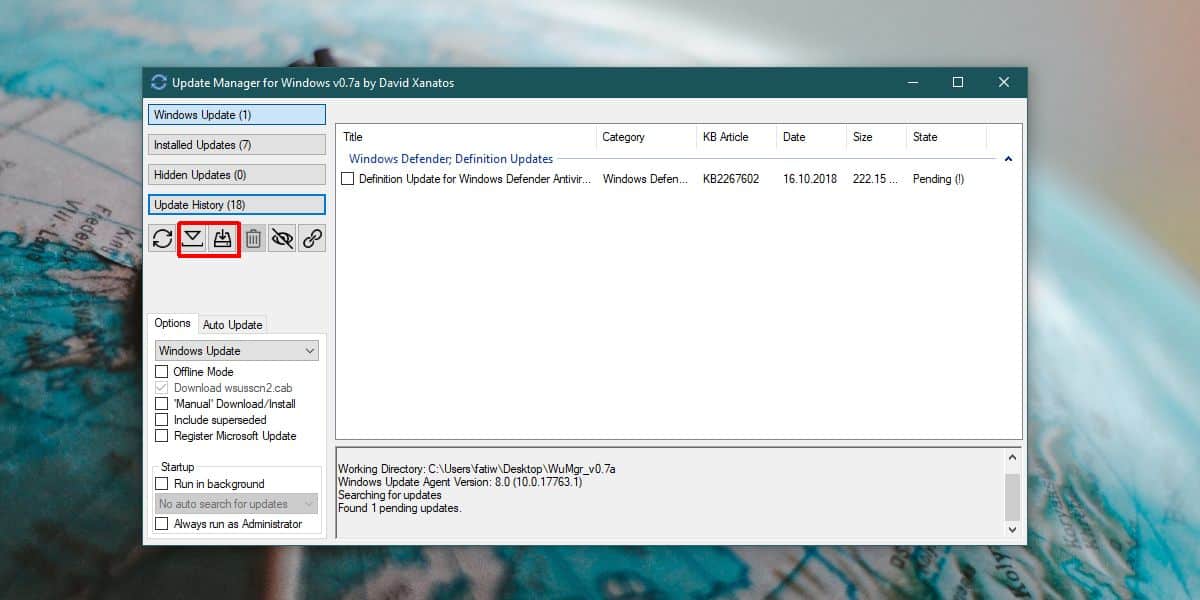1200x600 pixels.
Task: Click the hide updates eye icon
Action: (282, 239)
